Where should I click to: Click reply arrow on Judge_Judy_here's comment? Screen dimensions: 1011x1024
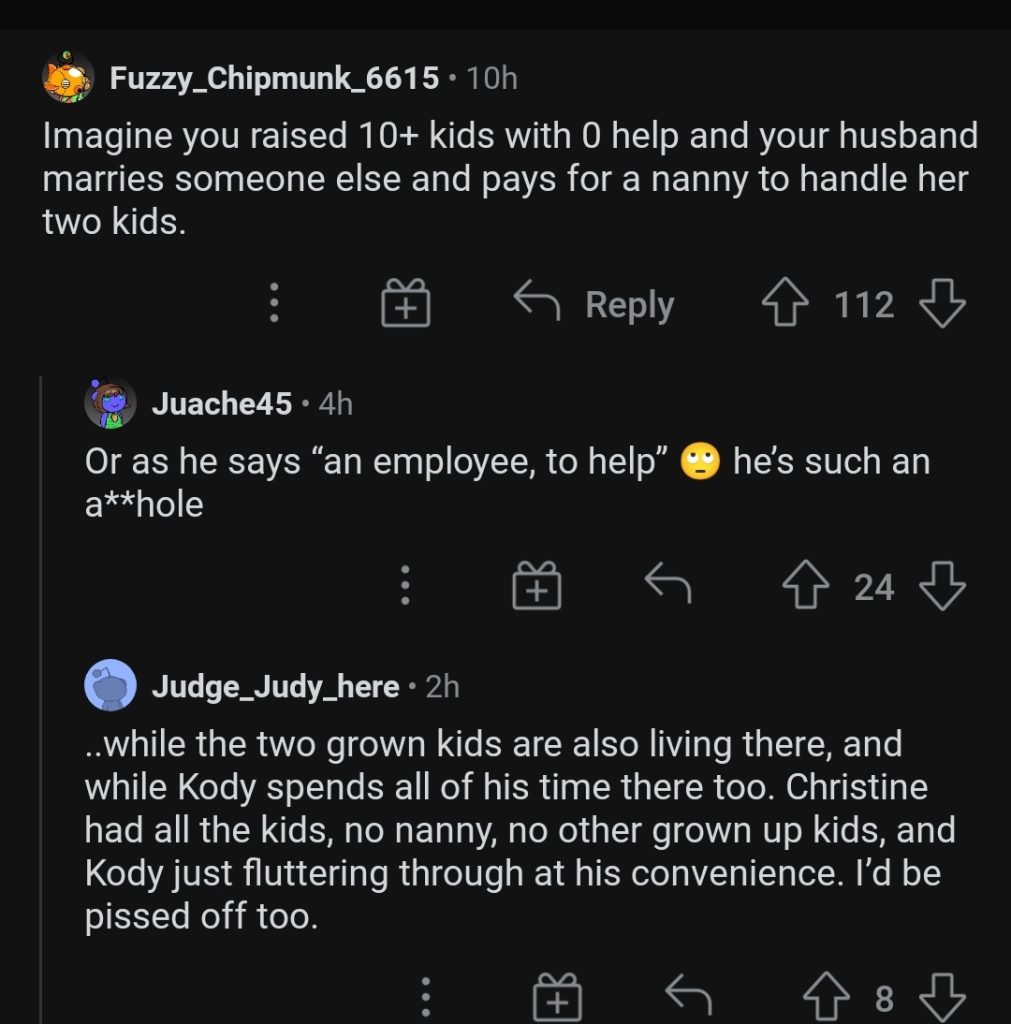point(689,997)
